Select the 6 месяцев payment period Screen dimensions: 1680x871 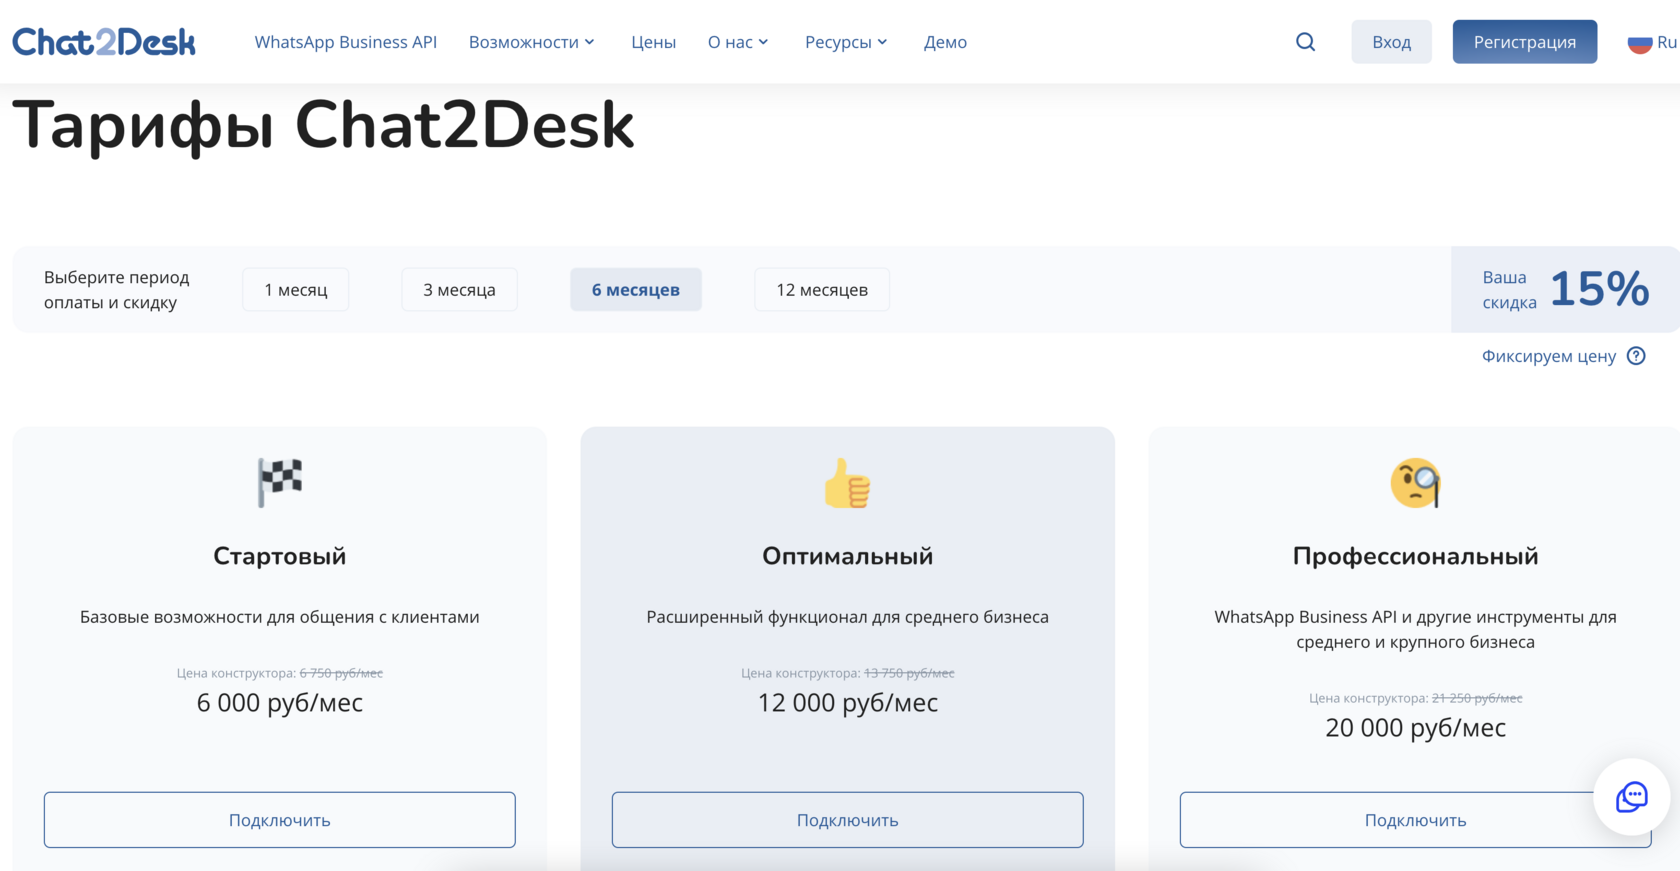point(636,290)
